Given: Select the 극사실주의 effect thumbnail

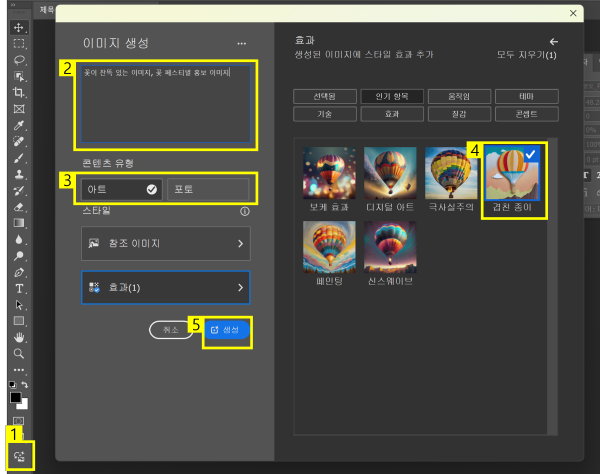Looking at the screenshot, I should [x=451, y=173].
